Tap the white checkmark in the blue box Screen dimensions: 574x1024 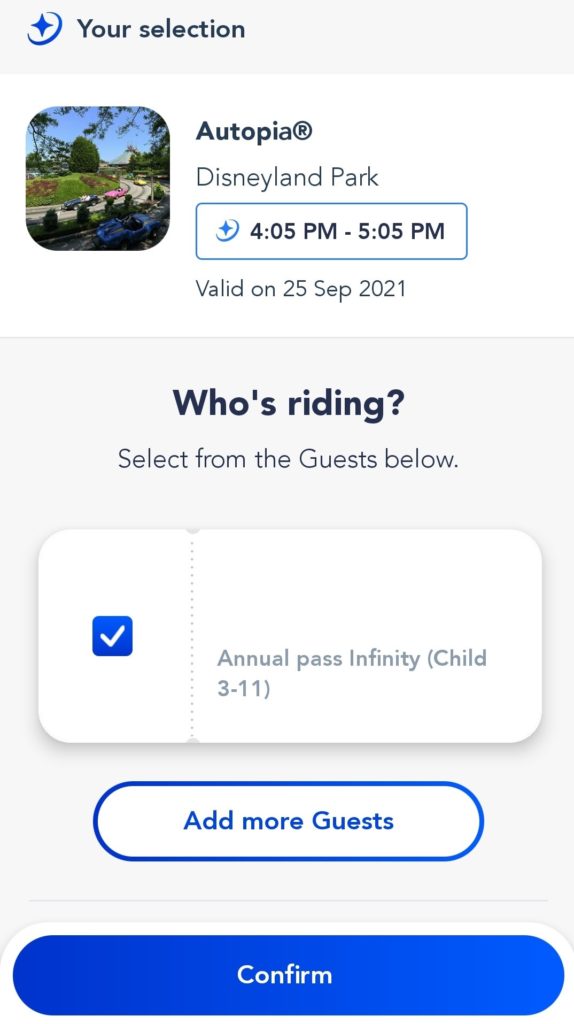point(112,635)
